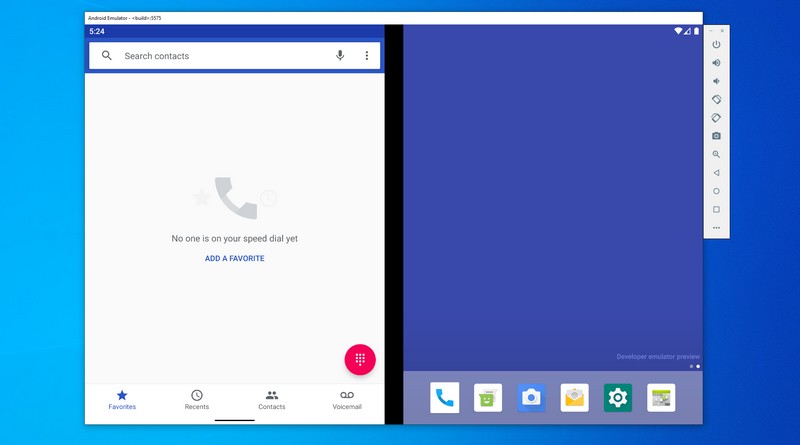The height and width of the screenshot is (445, 800).
Task: Open the Voicemail tab
Action: coord(347,400)
